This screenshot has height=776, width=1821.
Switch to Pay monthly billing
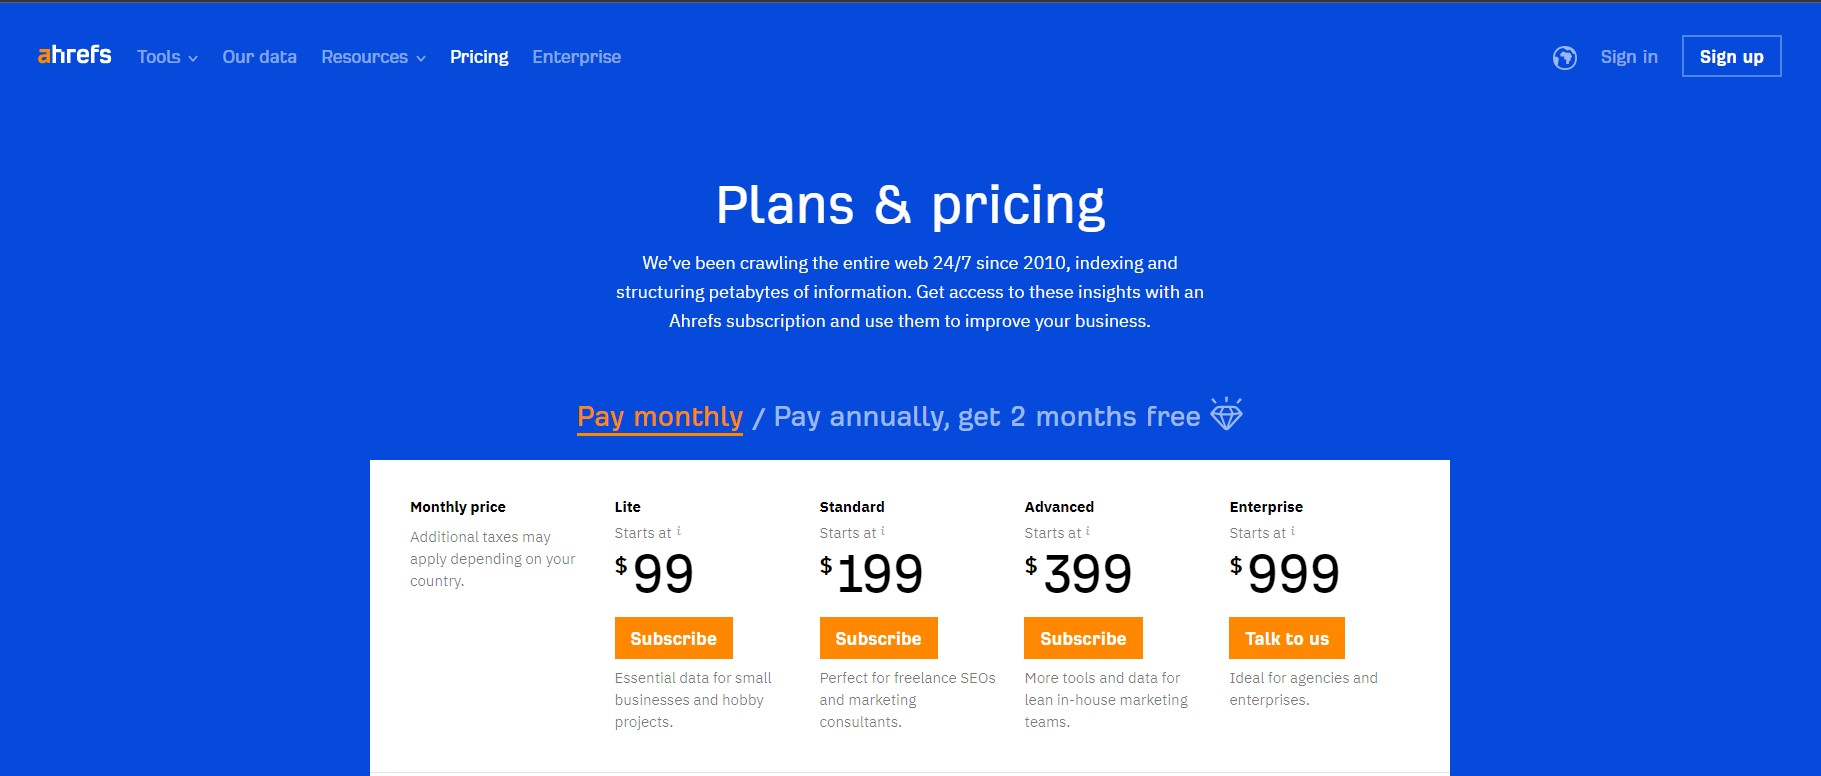pos(660,417)
